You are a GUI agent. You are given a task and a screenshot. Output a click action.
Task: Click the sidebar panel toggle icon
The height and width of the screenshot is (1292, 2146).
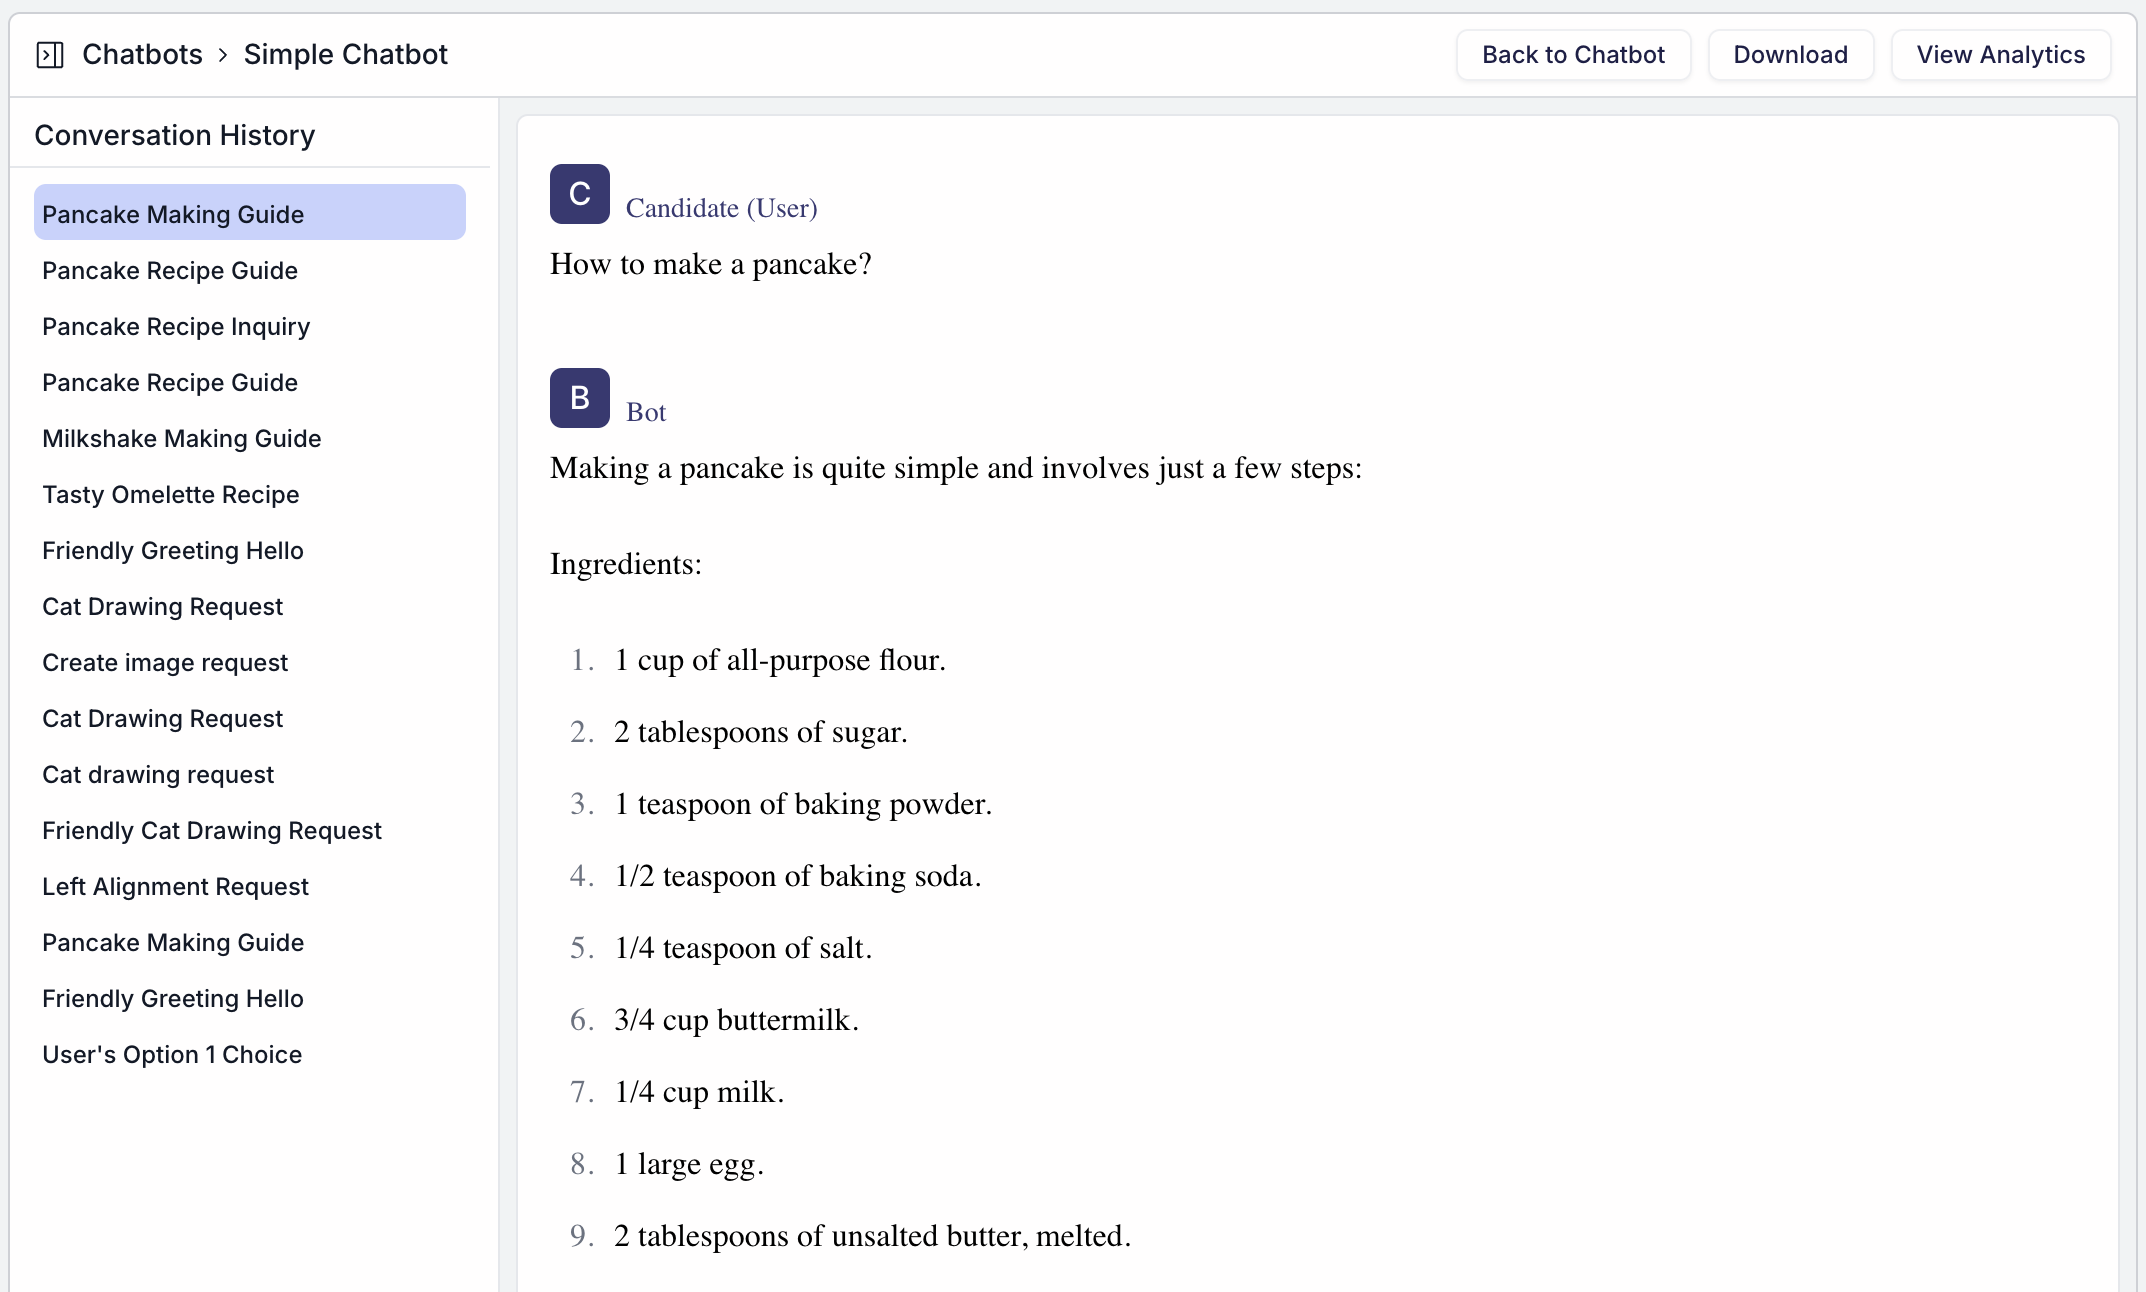coord(50,53)
